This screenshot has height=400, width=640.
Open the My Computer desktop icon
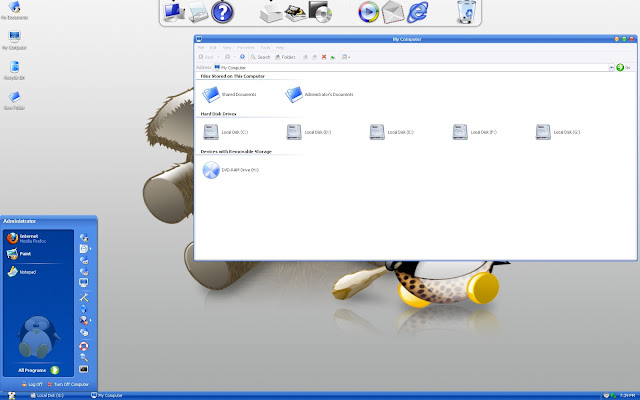14,40
